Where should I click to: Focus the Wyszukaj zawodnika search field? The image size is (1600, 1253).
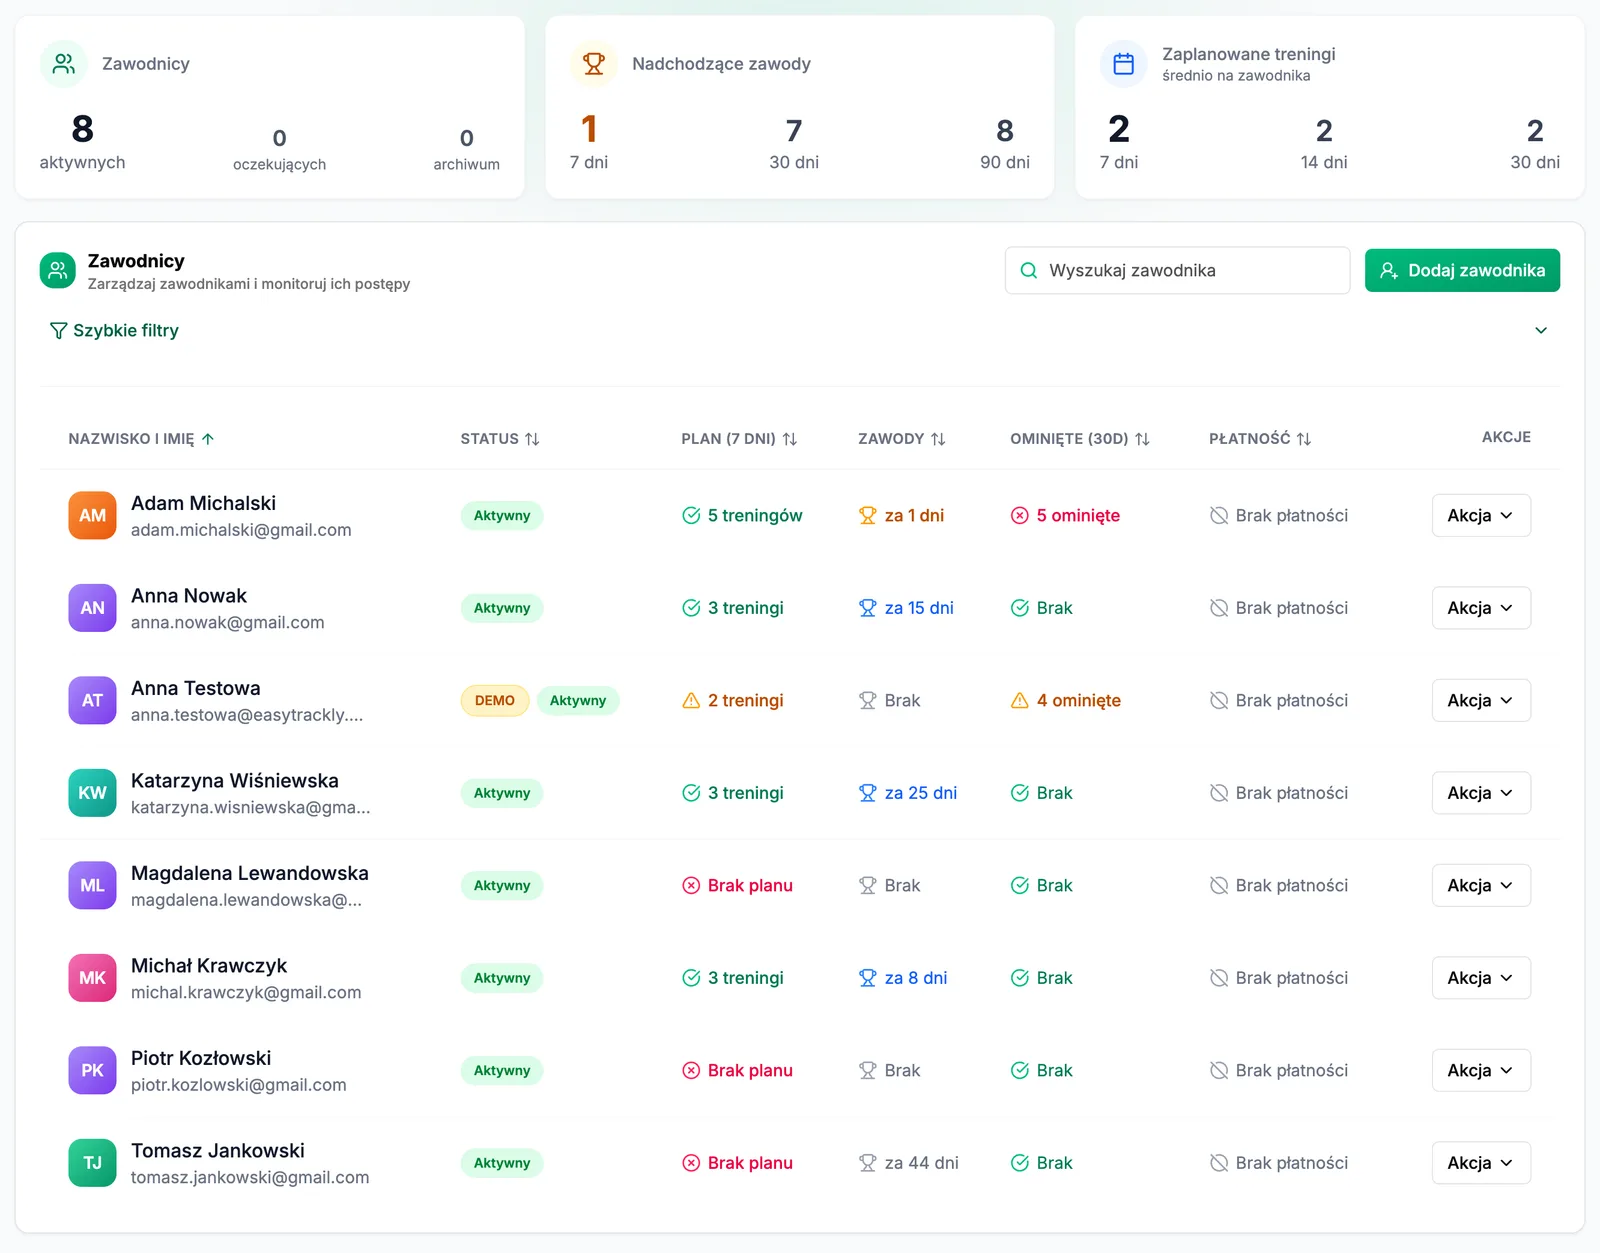coord(1177,270)
